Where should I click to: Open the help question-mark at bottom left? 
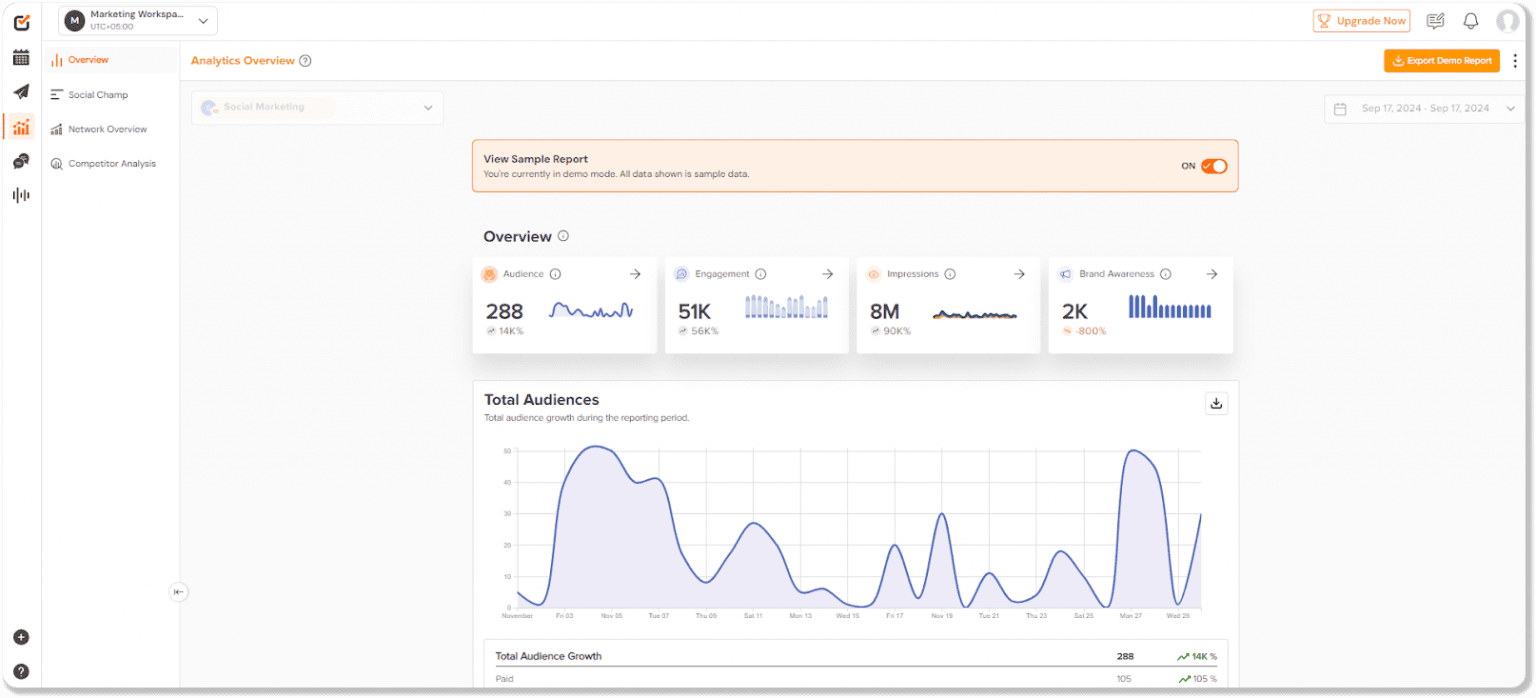[x=21, y=671]
